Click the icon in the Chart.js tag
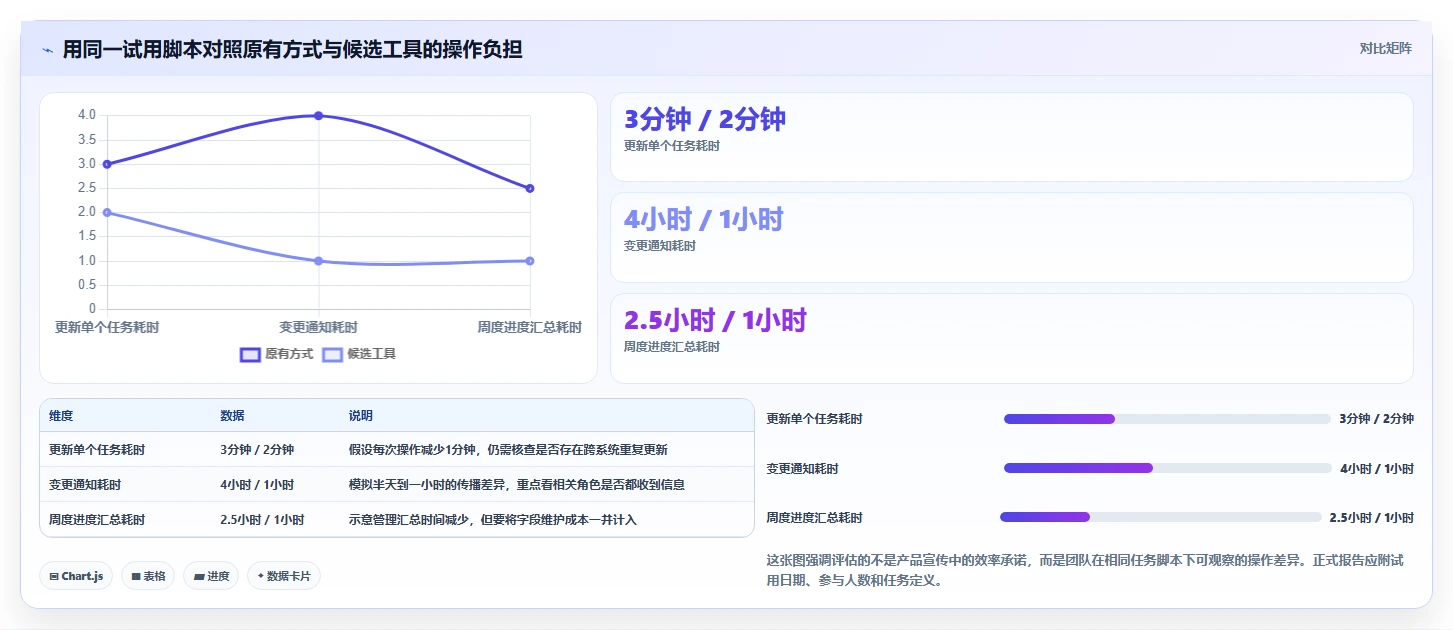This screenshot has width=1453, height=630. click(54, 576)
